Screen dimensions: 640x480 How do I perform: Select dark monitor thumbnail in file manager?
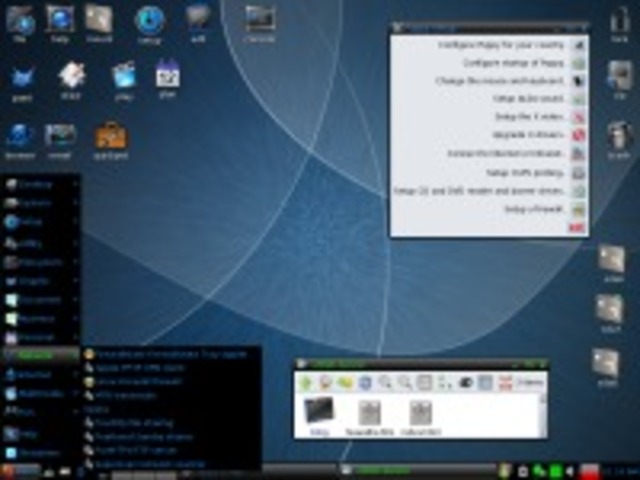(x=319, y=411)
